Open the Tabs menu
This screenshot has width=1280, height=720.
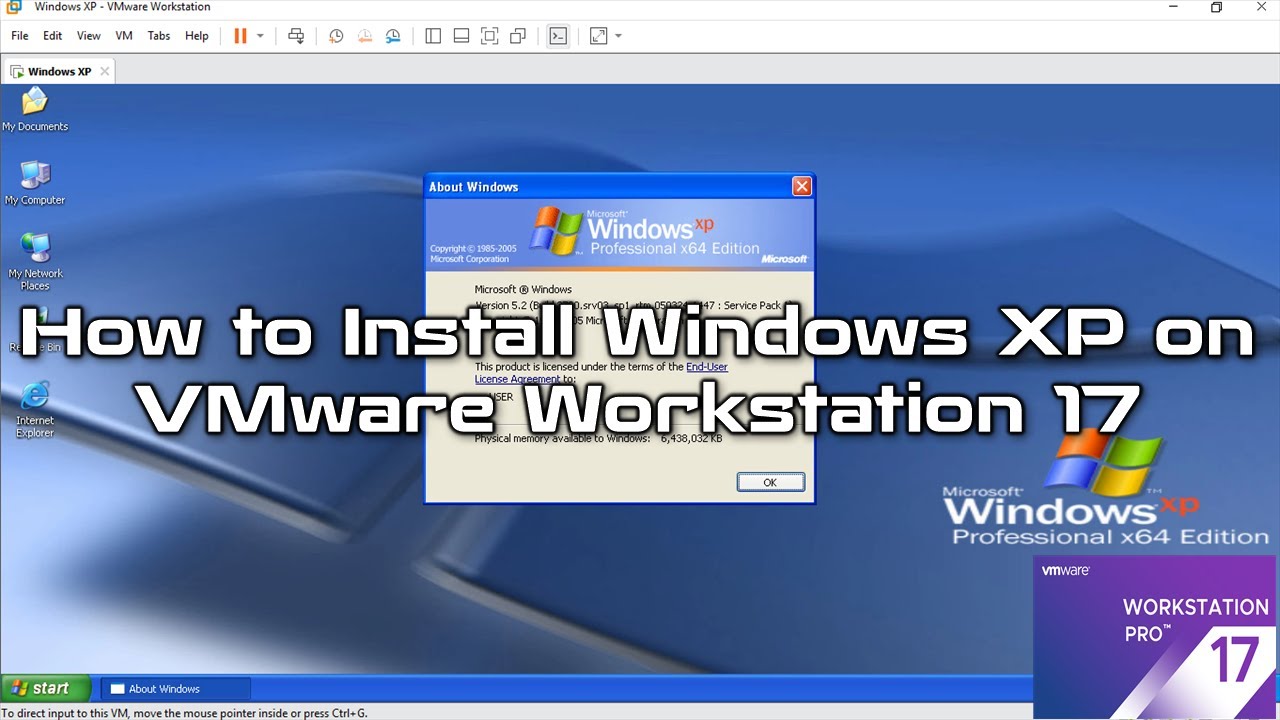point(159,36)
